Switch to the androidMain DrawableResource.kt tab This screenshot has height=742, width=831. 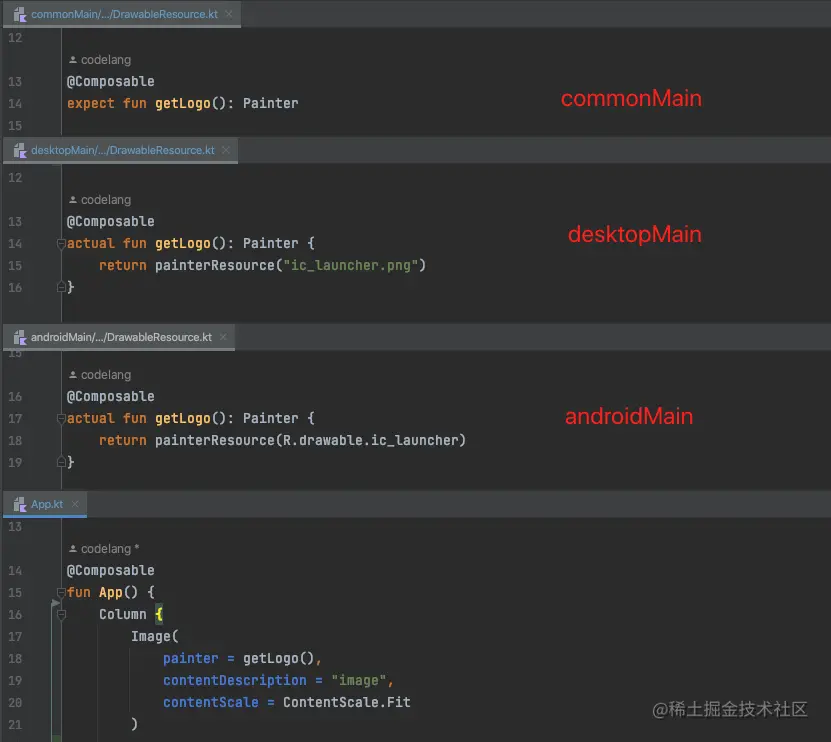[x=121, y=337]
